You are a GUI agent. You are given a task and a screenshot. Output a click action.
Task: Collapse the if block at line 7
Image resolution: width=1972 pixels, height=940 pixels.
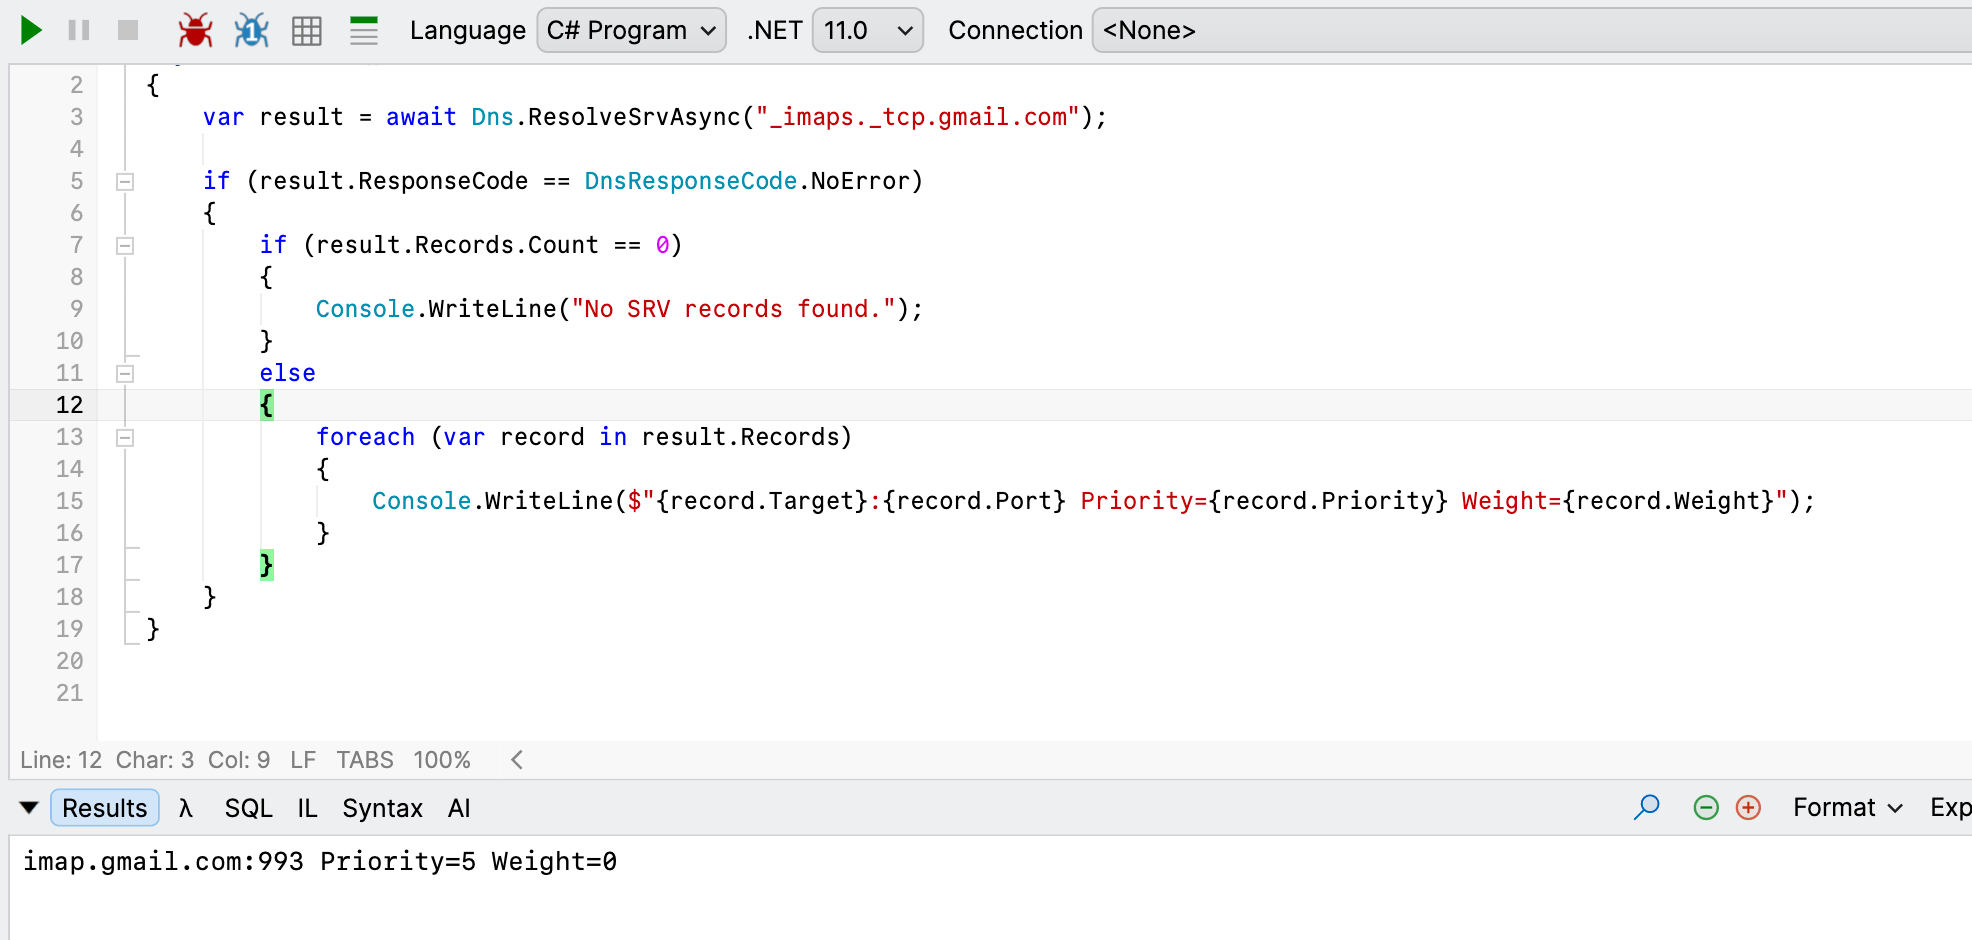[125, 246]
